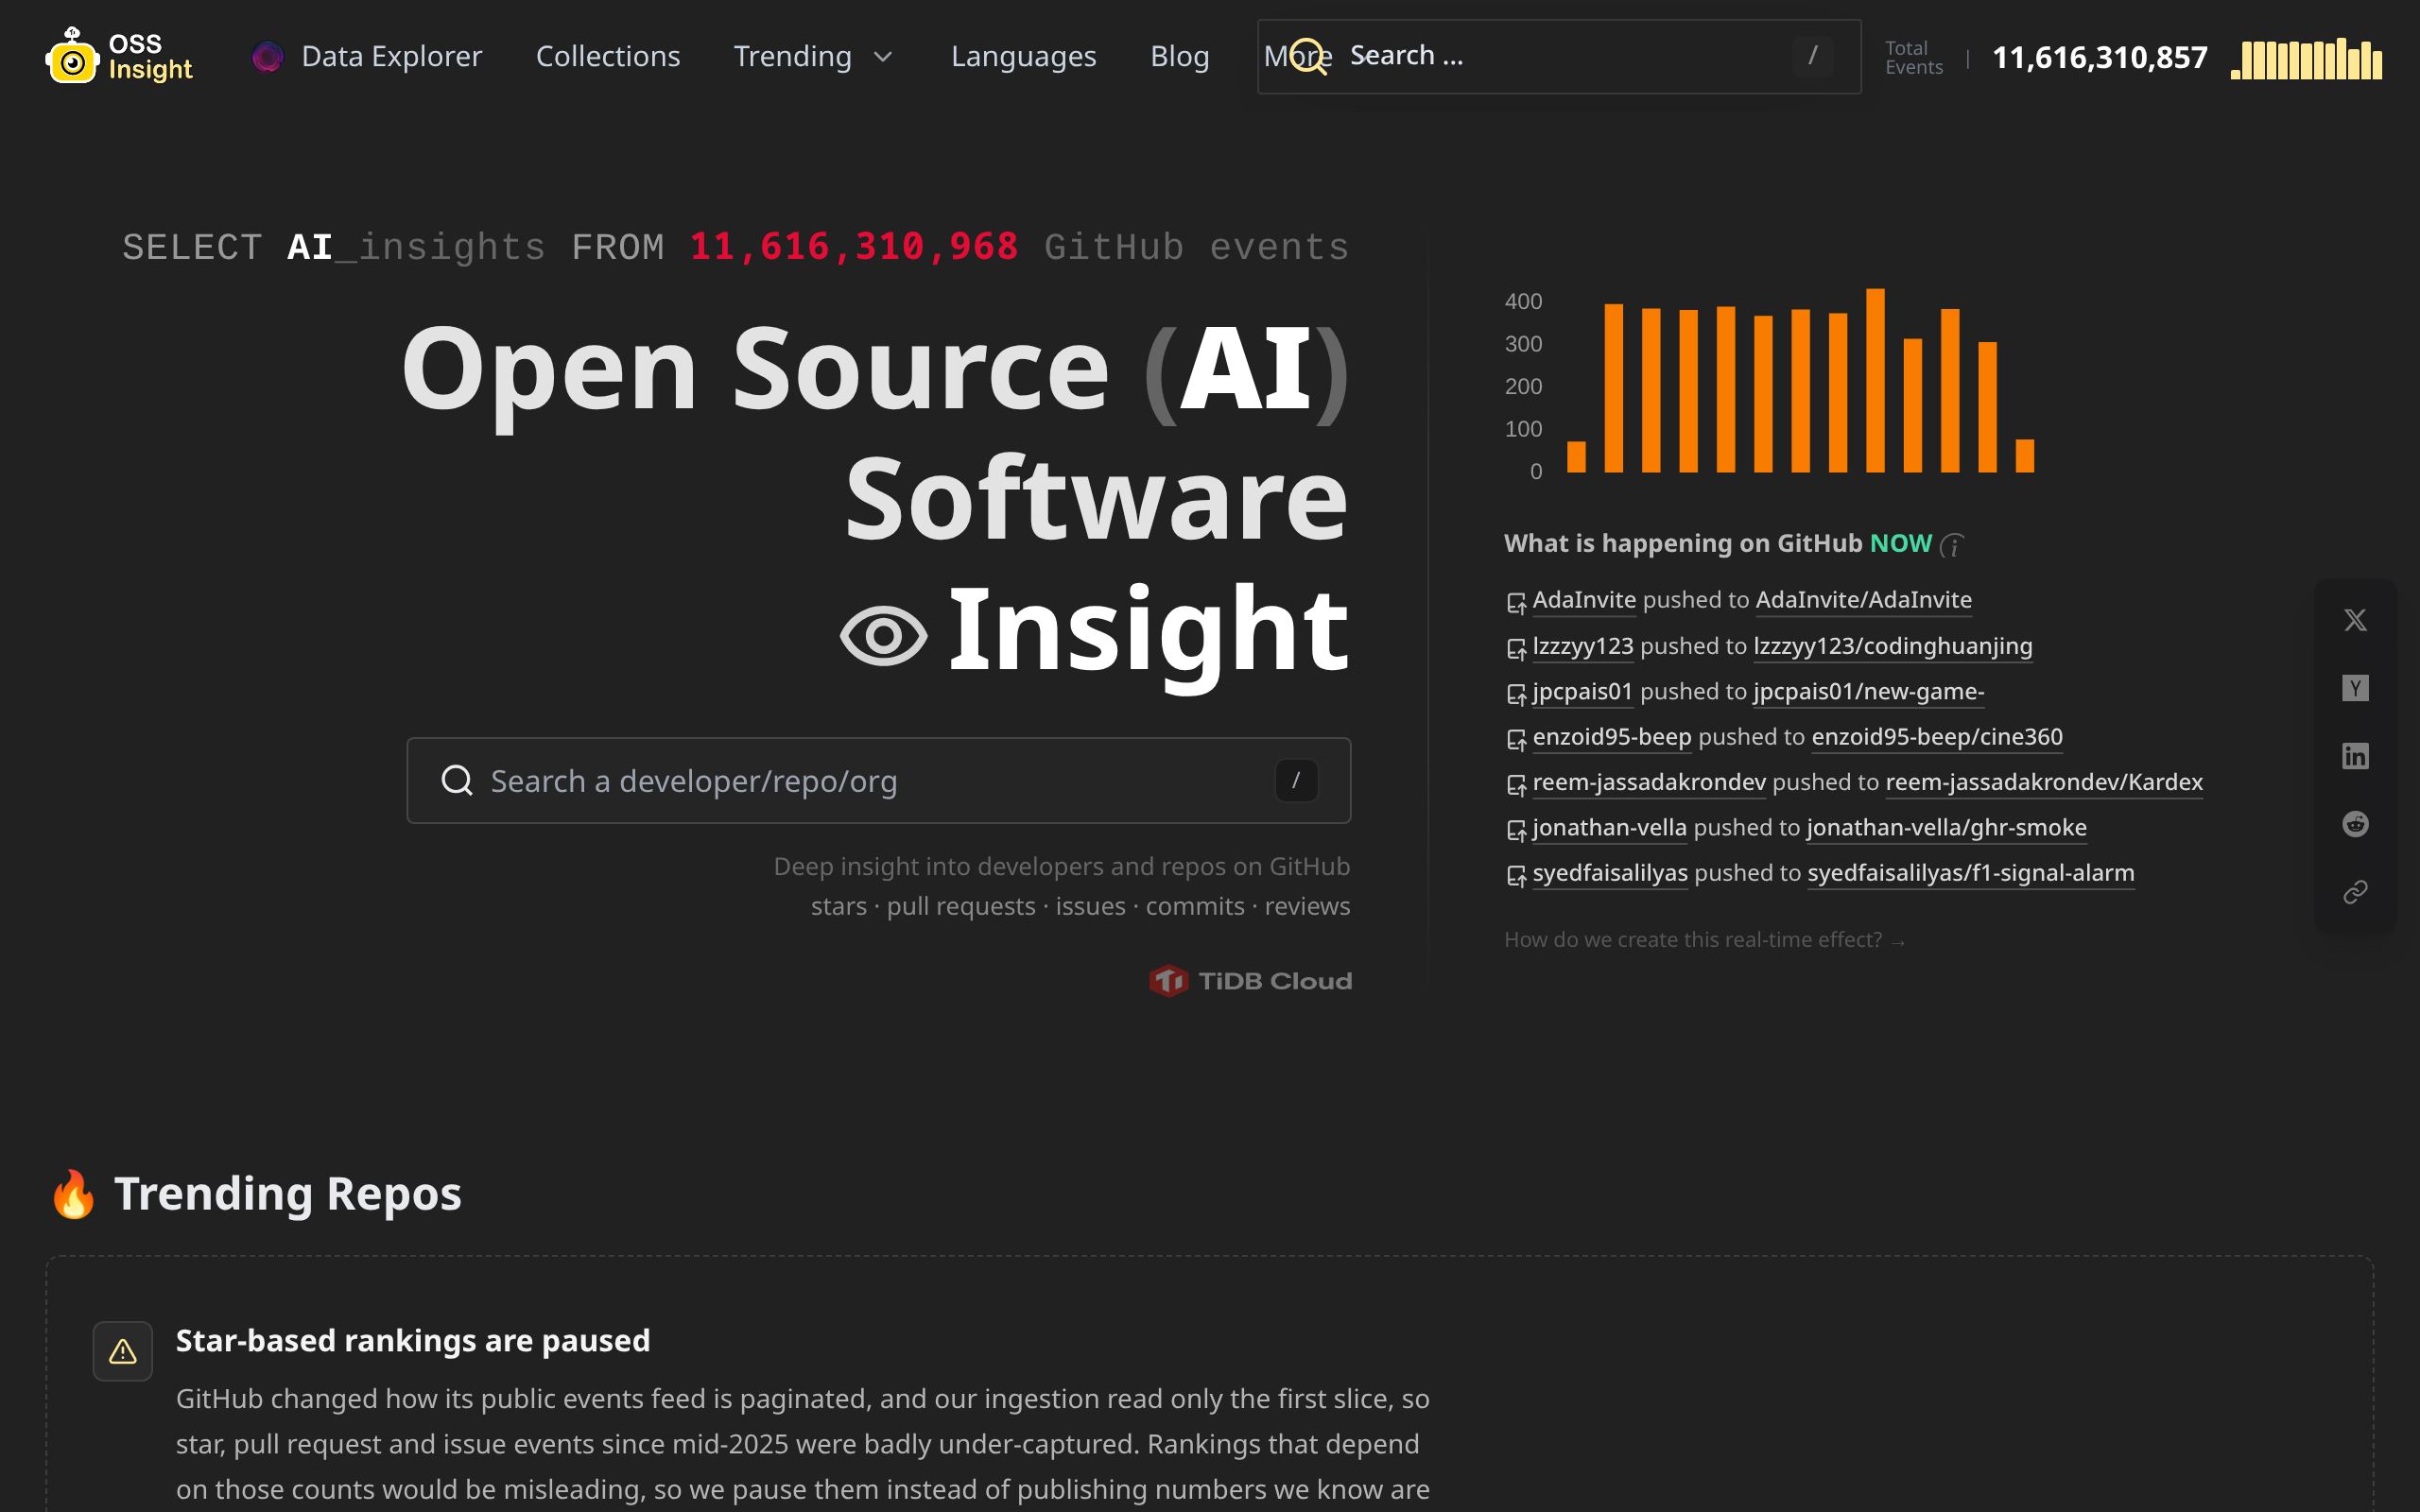Click the Trending Repos heading

(287, 1194)
